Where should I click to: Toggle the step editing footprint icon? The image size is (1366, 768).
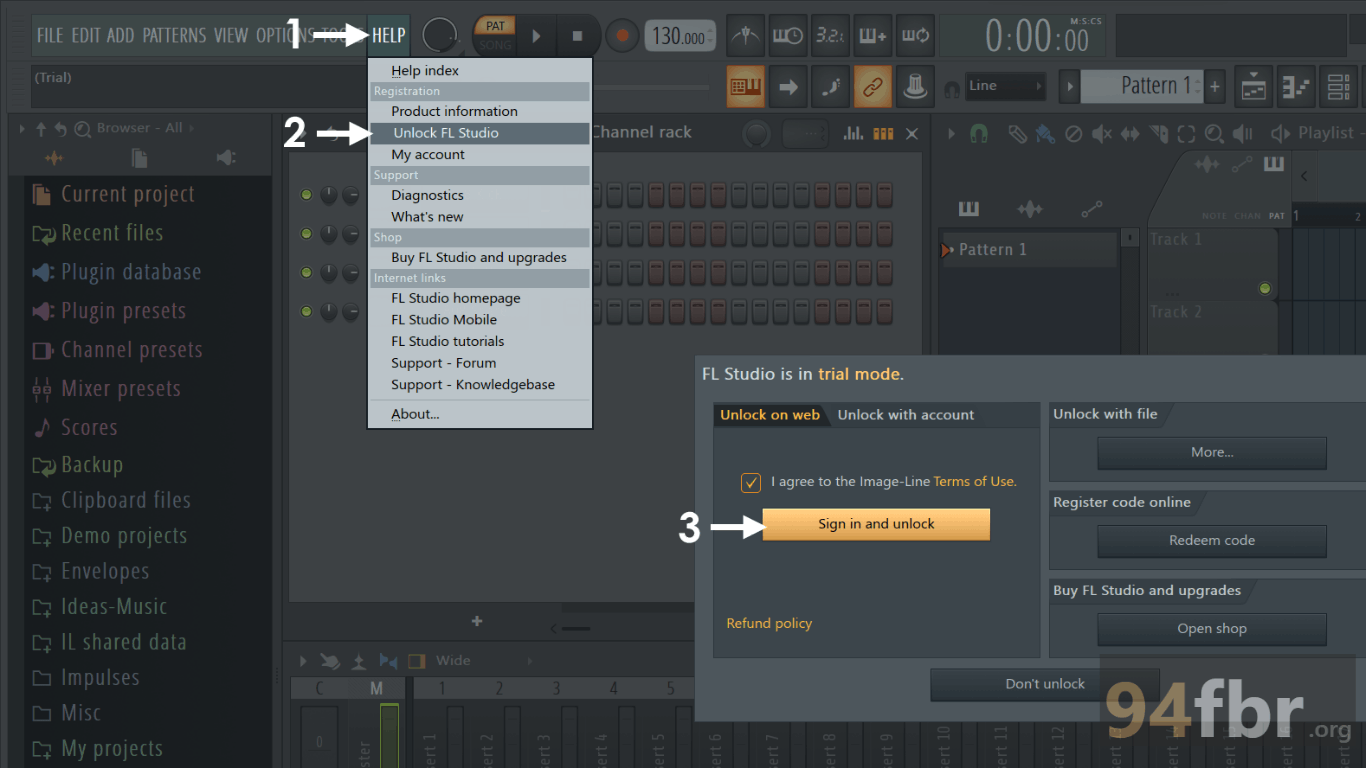830,87
